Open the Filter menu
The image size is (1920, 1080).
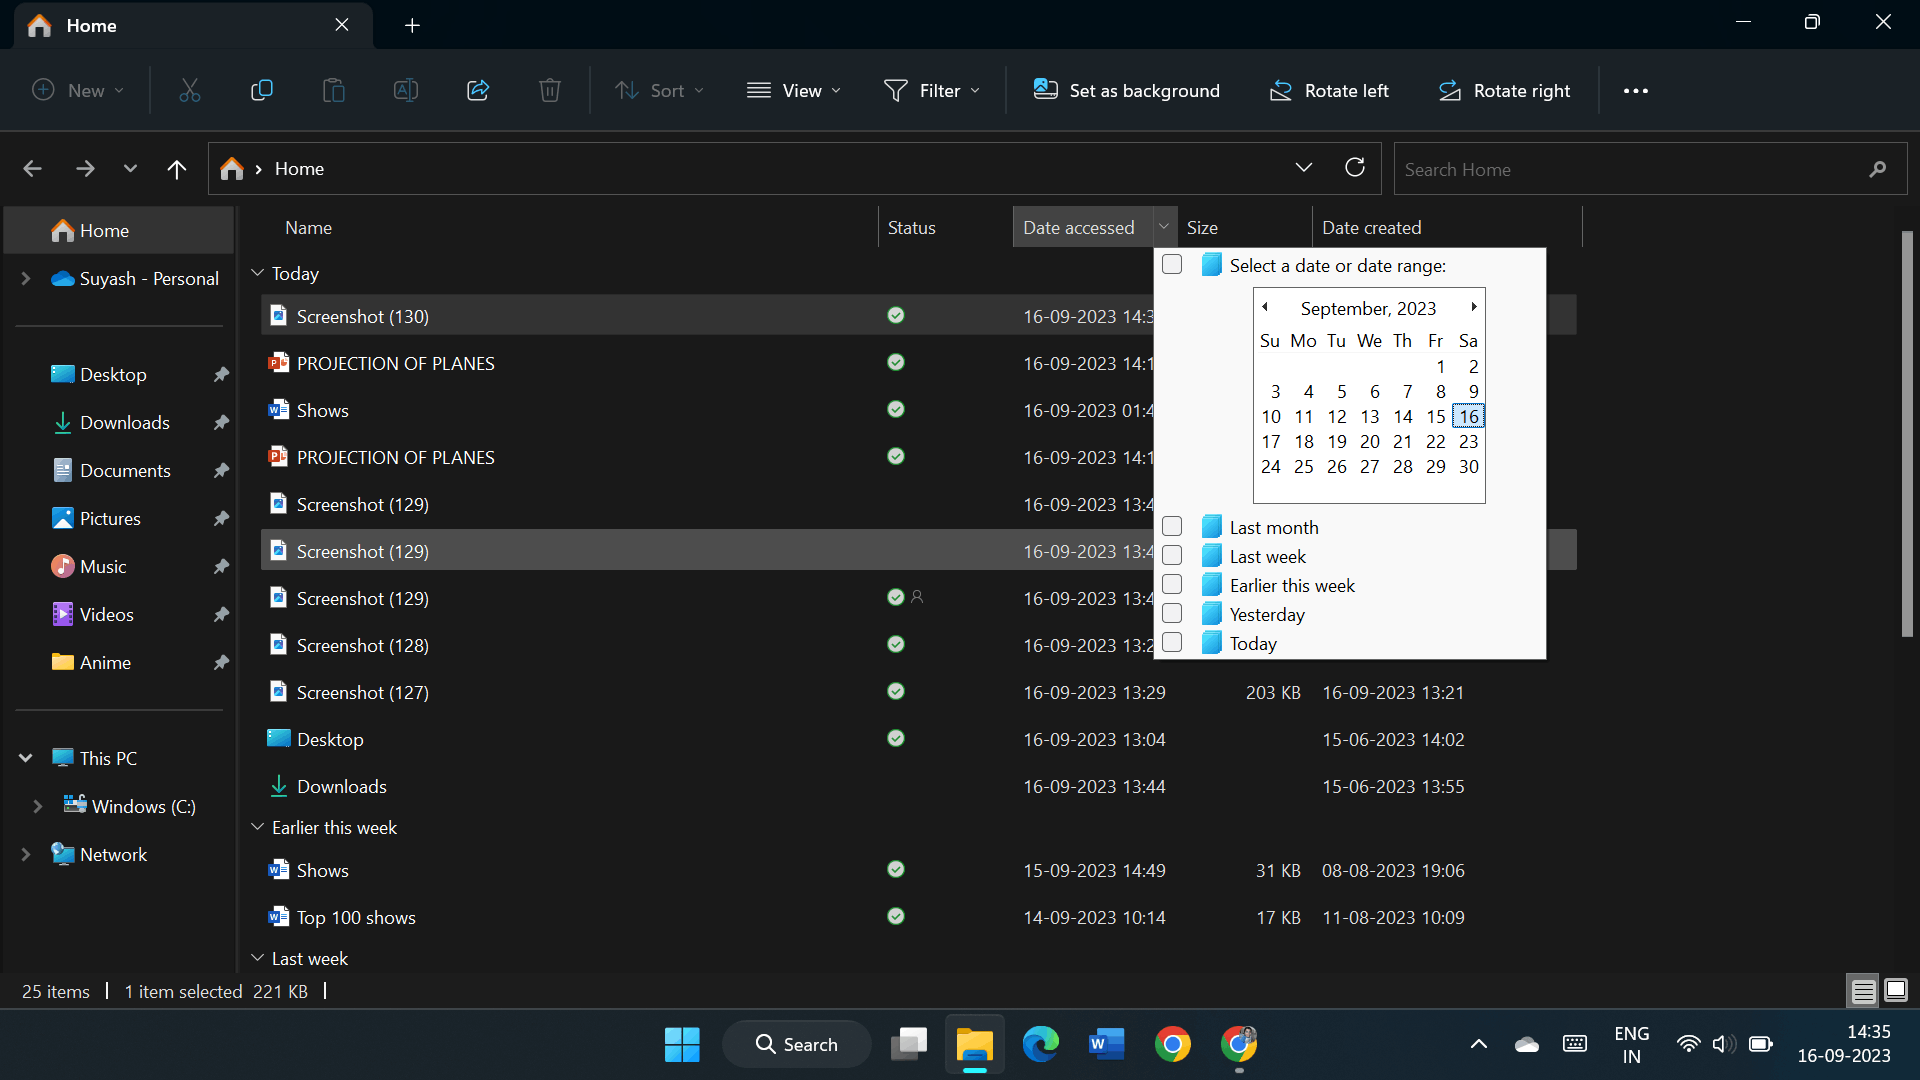point(931,91)
